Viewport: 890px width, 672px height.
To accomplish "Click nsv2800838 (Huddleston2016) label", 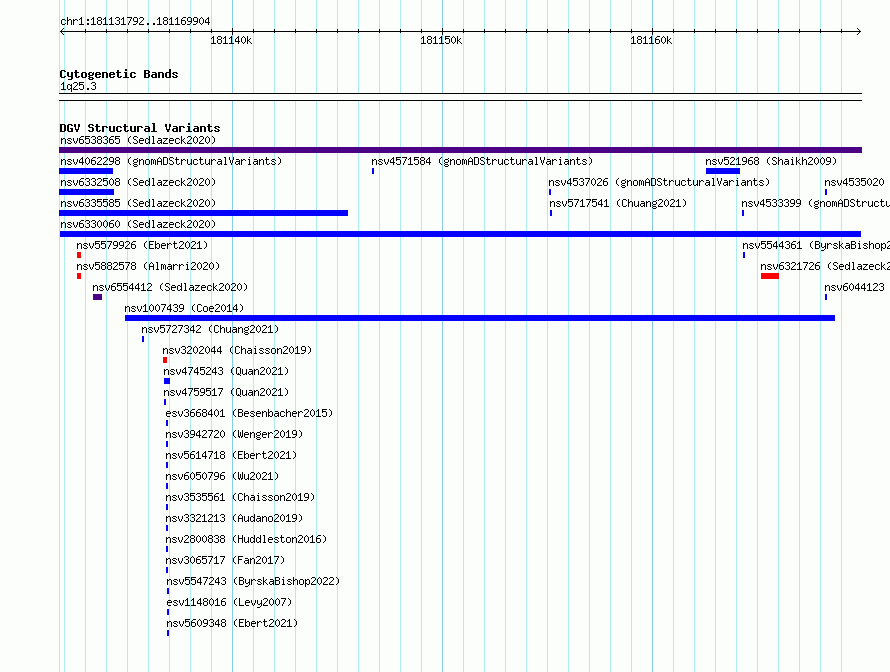I will pyautogui.click(x=246, y=539).
